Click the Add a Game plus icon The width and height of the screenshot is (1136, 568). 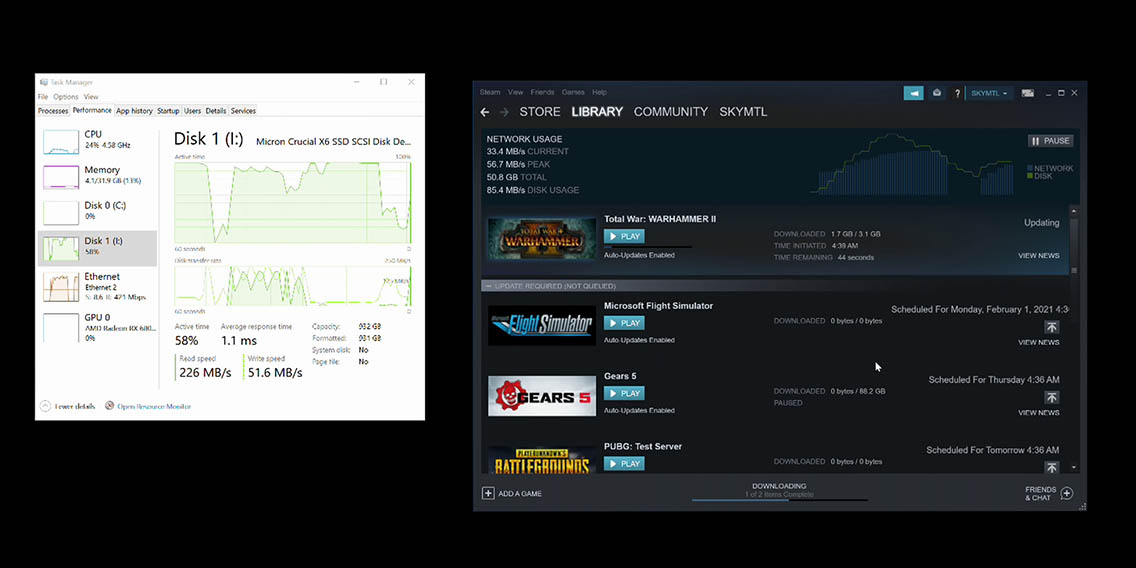[x=488, y=493]
